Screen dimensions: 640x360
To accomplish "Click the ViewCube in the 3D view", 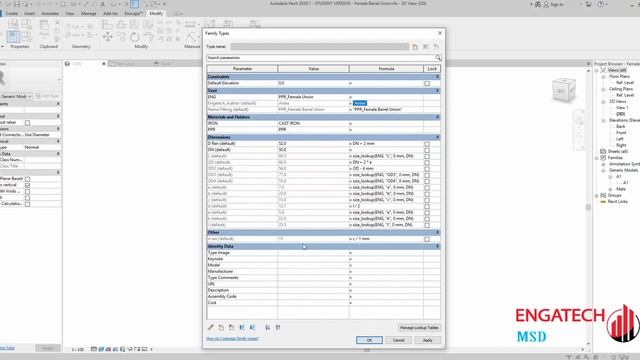I will click(564, 90).
